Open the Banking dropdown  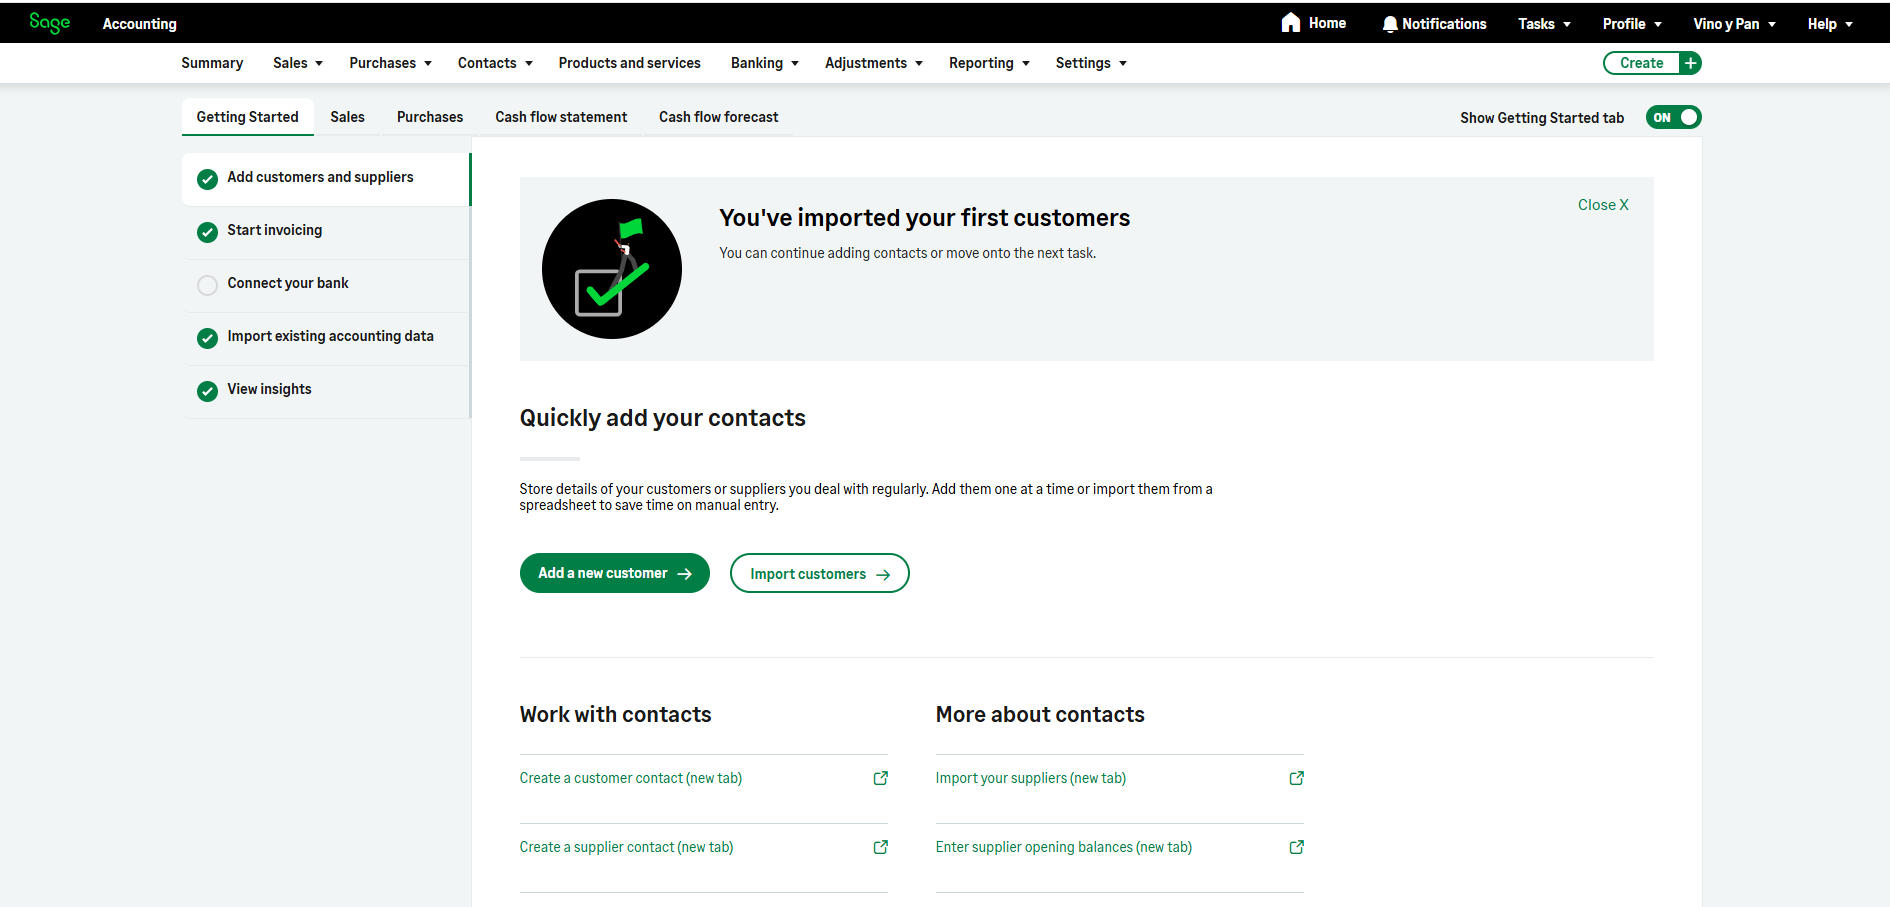[763, 62]
